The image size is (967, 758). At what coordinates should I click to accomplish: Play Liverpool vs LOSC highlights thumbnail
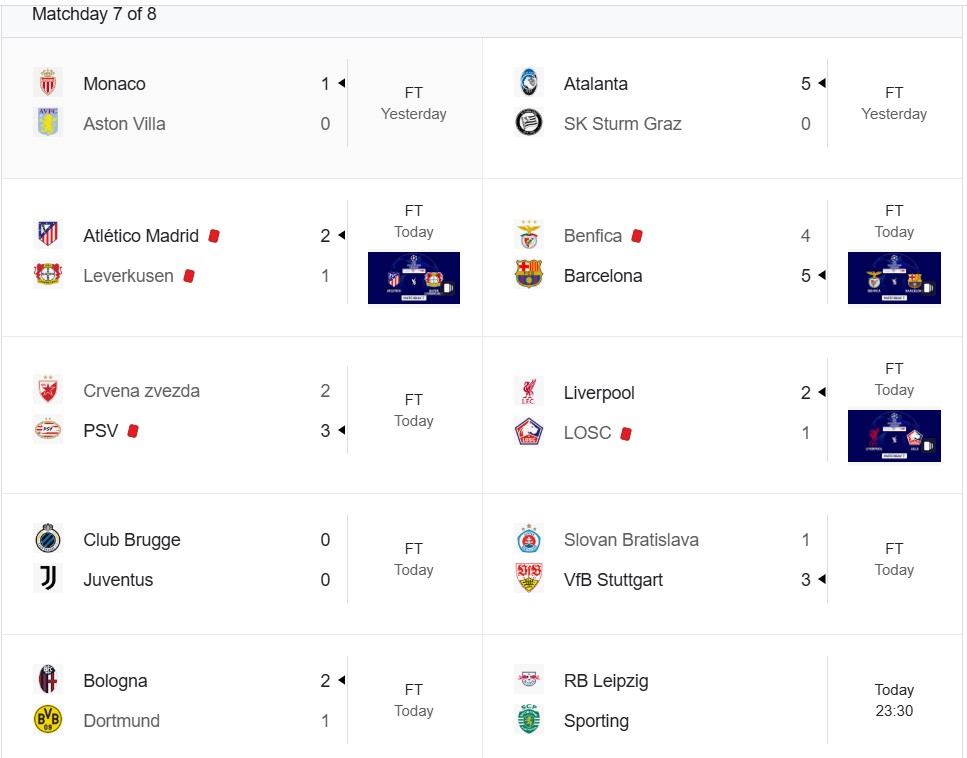894,435
